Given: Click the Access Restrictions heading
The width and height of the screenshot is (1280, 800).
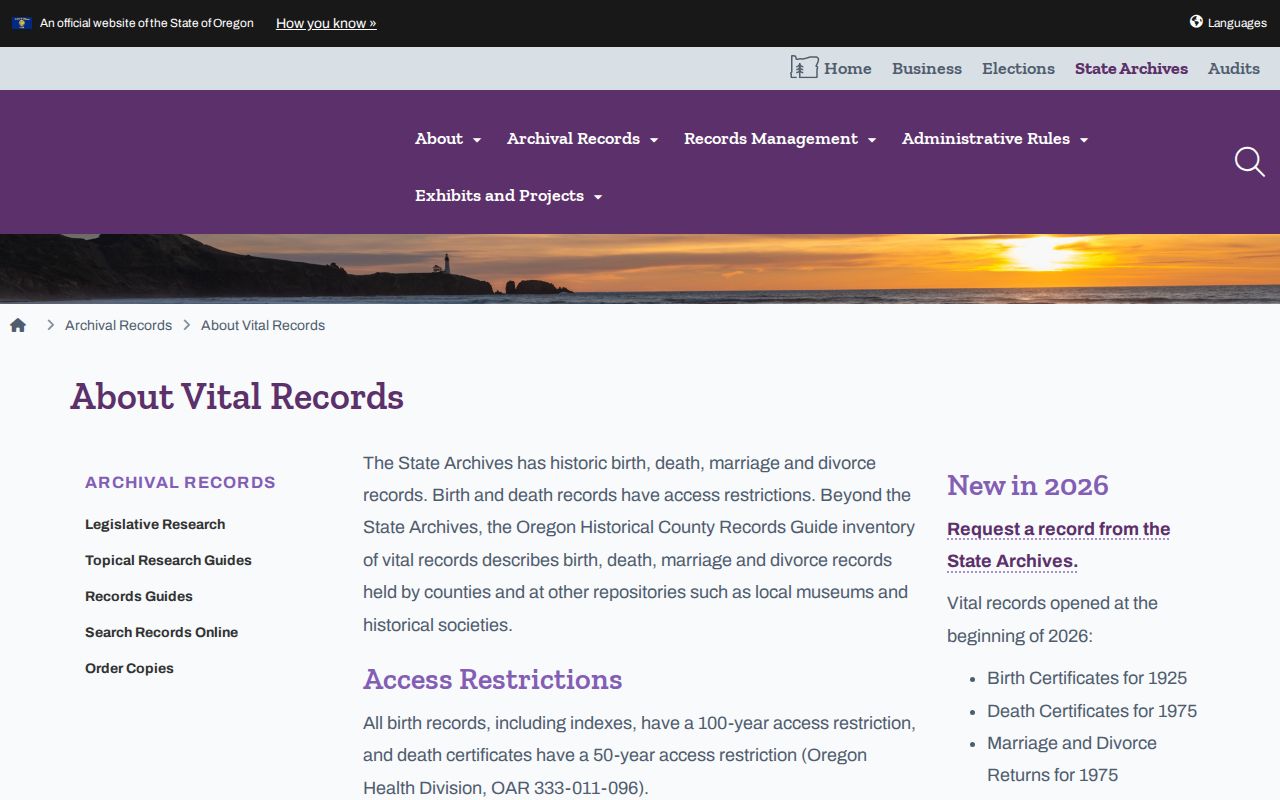Looking at the screenshot, I should pyautogui.click(x=492, y=679).
